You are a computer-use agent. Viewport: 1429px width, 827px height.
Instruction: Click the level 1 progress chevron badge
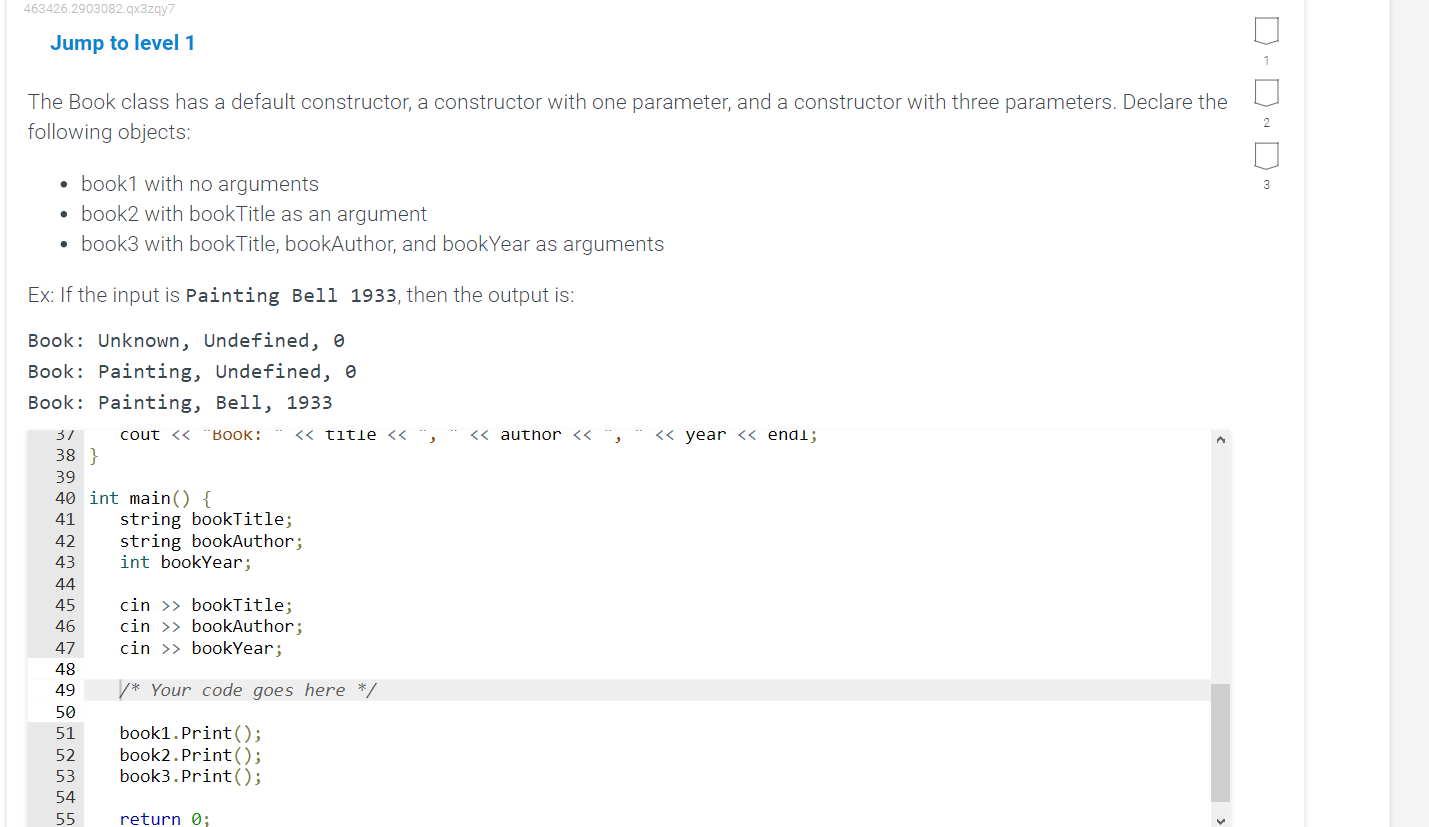click(x=1266, y=31)
